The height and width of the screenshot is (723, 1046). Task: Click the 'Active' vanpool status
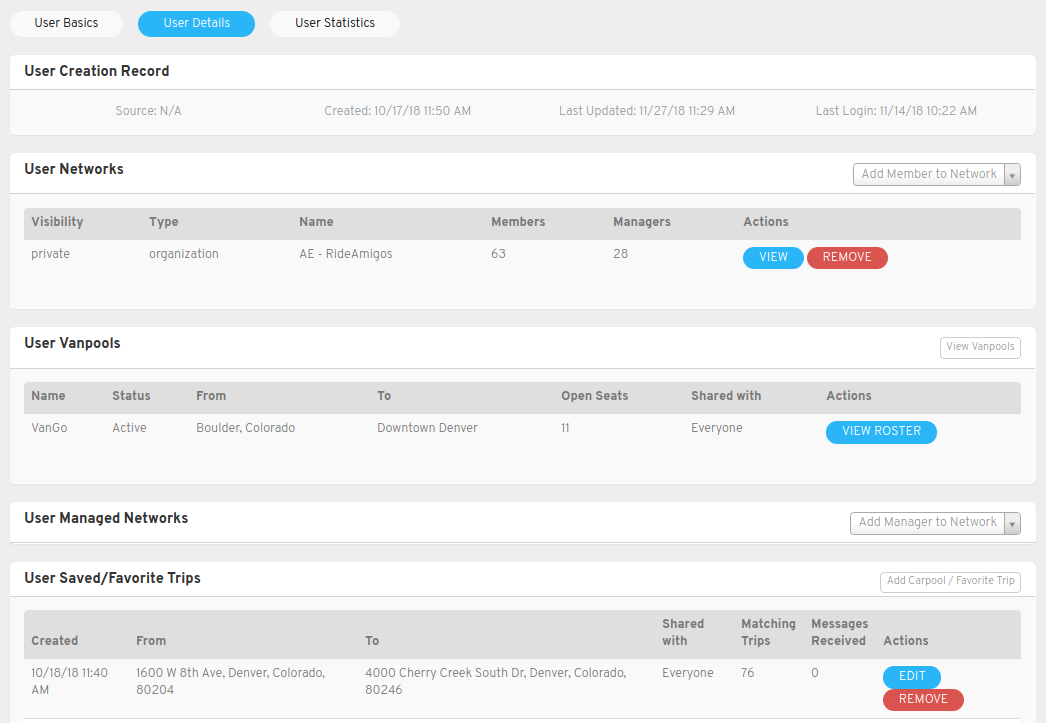[x=129, y=428]
